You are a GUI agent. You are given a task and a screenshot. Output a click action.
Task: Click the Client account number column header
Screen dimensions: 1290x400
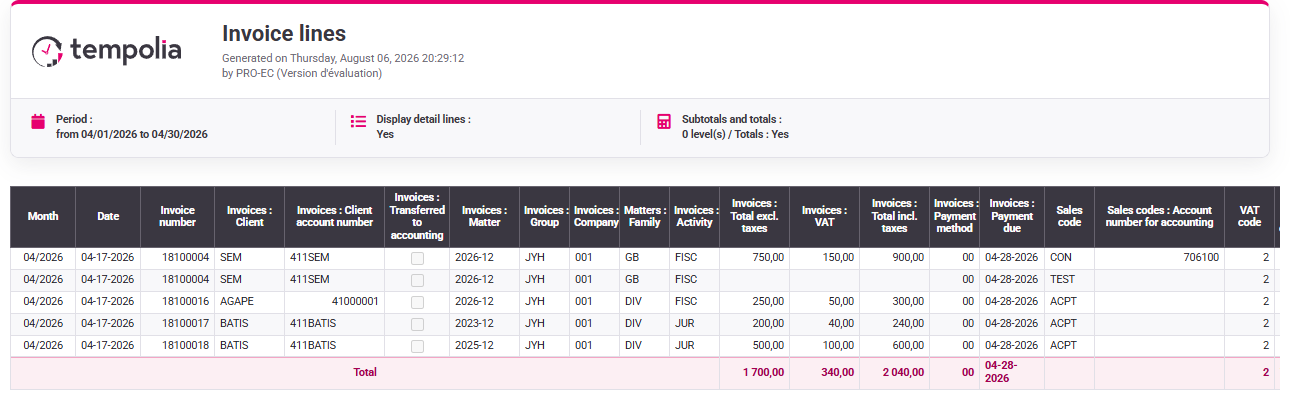(334, 216)
